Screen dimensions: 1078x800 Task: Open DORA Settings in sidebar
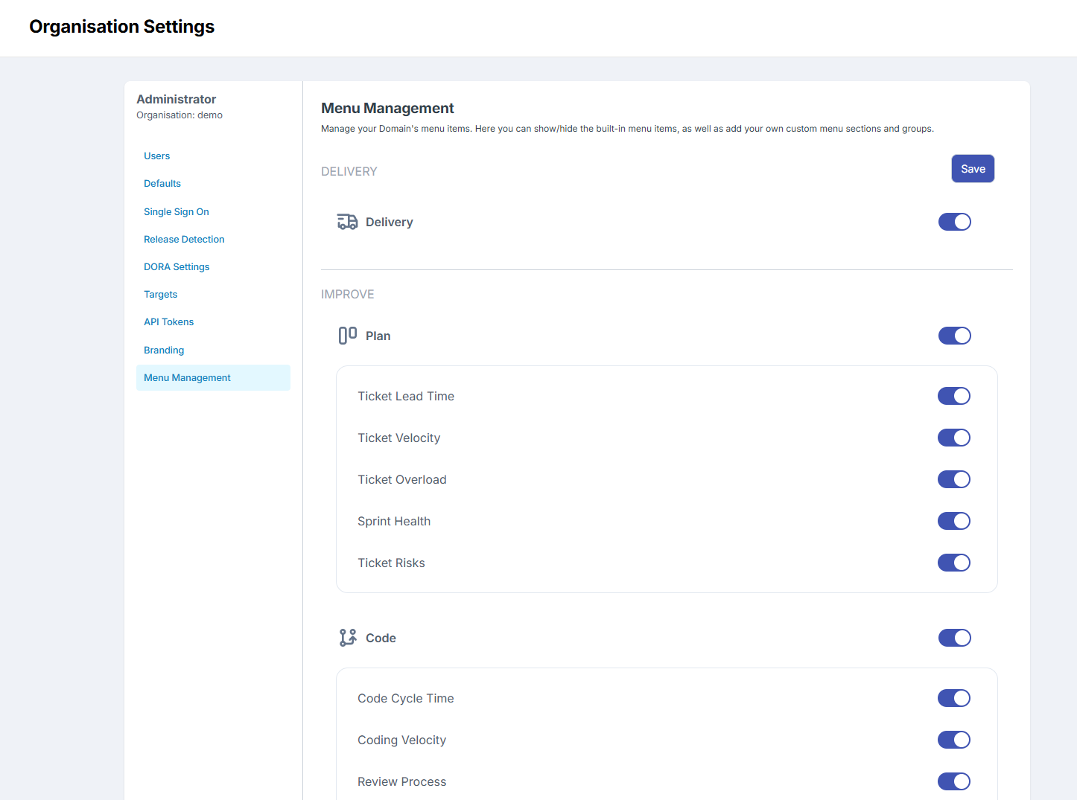[176, 267]
